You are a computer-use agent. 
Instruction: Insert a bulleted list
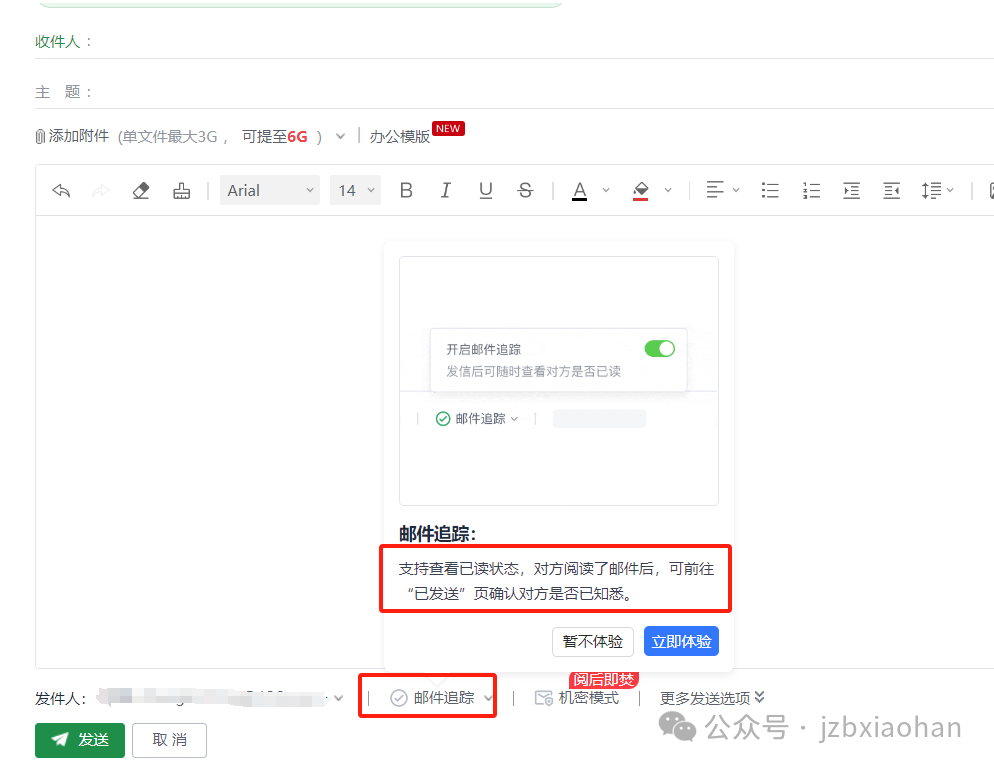tap(770, 190)
